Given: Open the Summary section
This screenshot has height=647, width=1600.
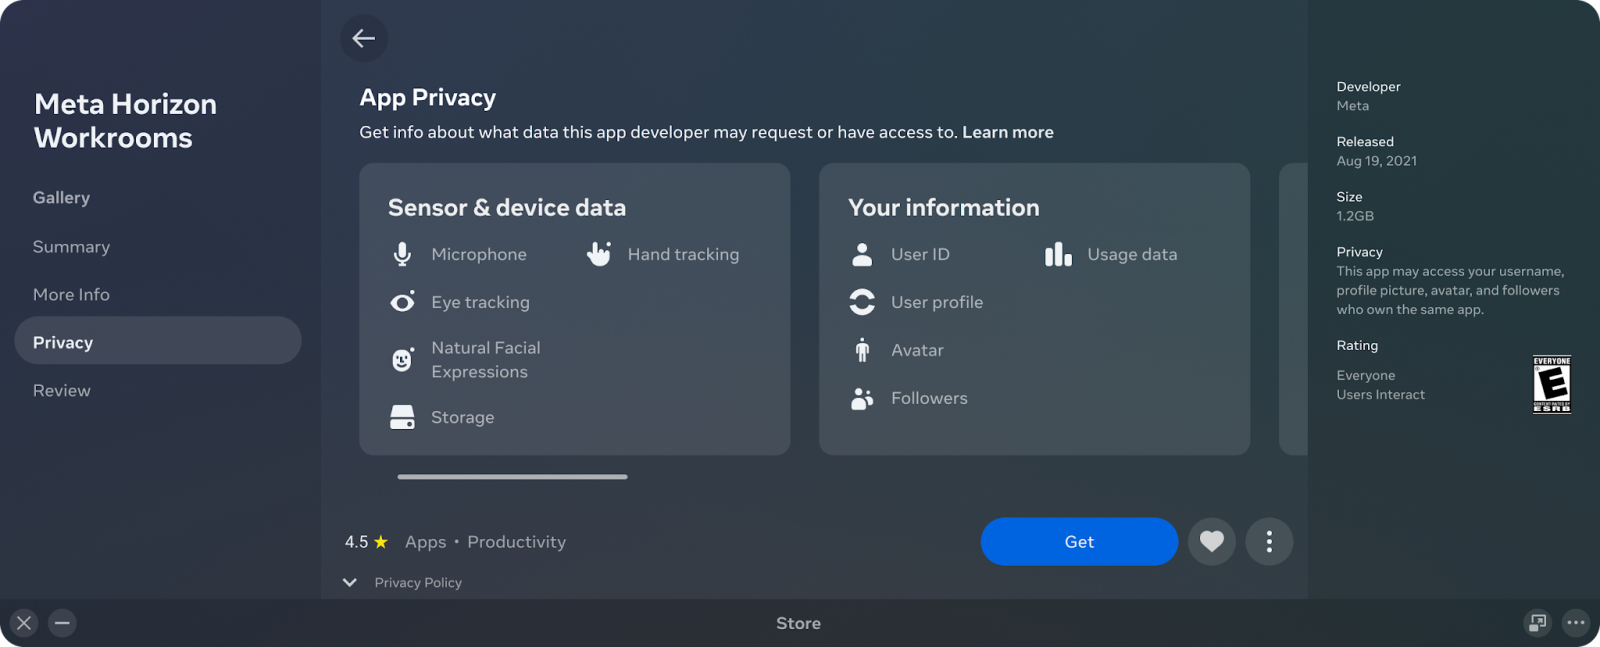Looking at the screenshot, I should click(71, 247).
